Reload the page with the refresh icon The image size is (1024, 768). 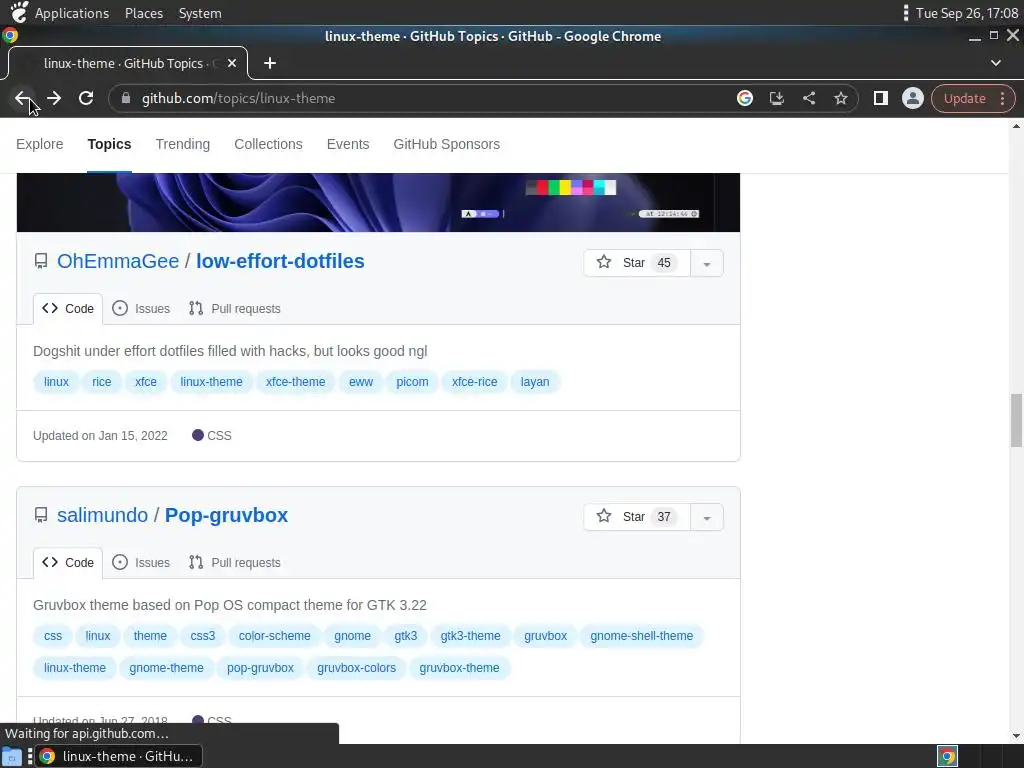(x=86, y=99)
